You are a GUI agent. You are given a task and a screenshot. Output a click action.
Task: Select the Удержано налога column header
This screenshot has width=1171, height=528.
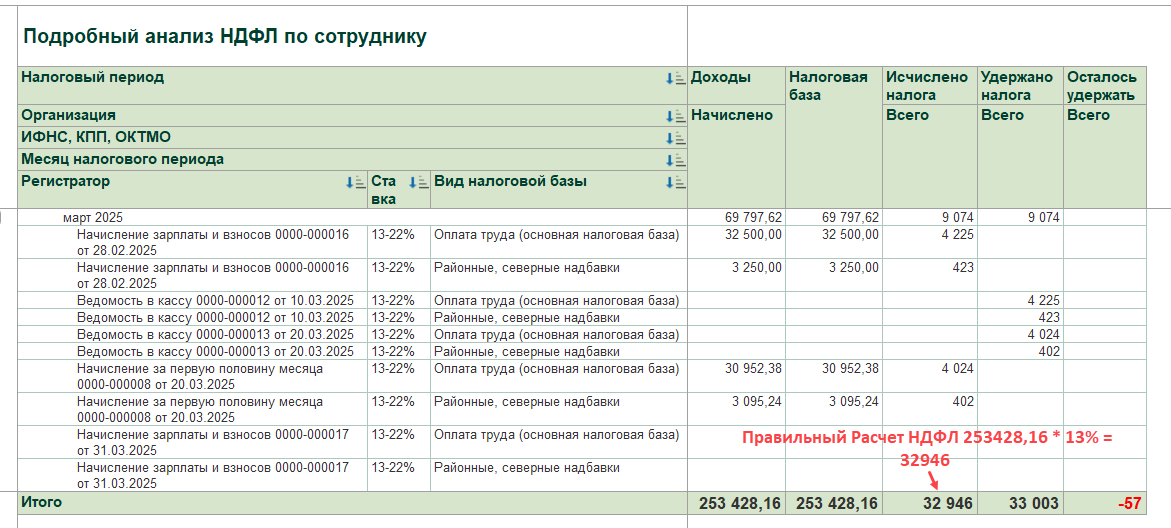tap(1017, 86)
